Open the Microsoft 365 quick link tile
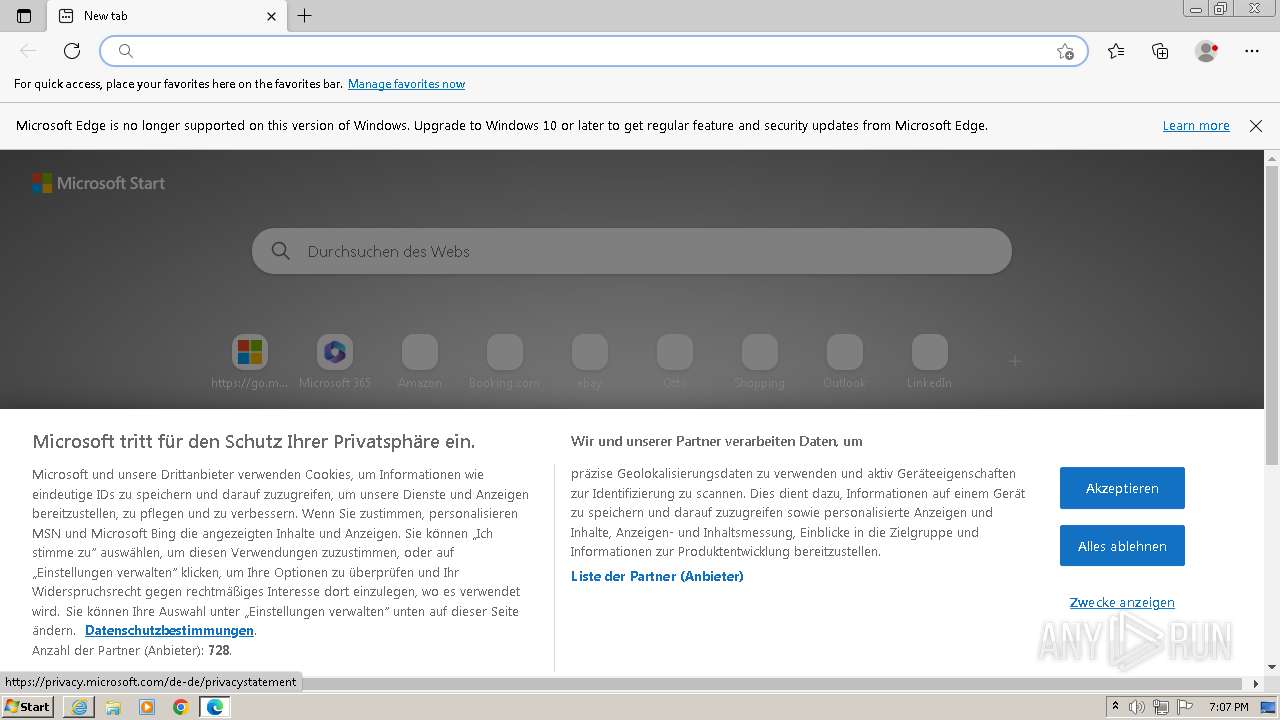The height and width of the screenshot is (720, 1280). (x=335, y=361)
